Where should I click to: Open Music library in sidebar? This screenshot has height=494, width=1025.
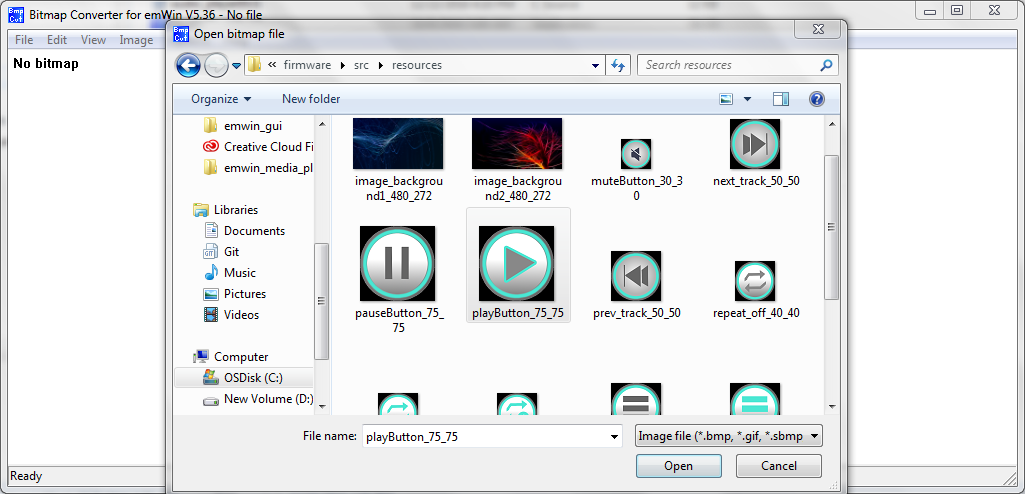[229, 272]
